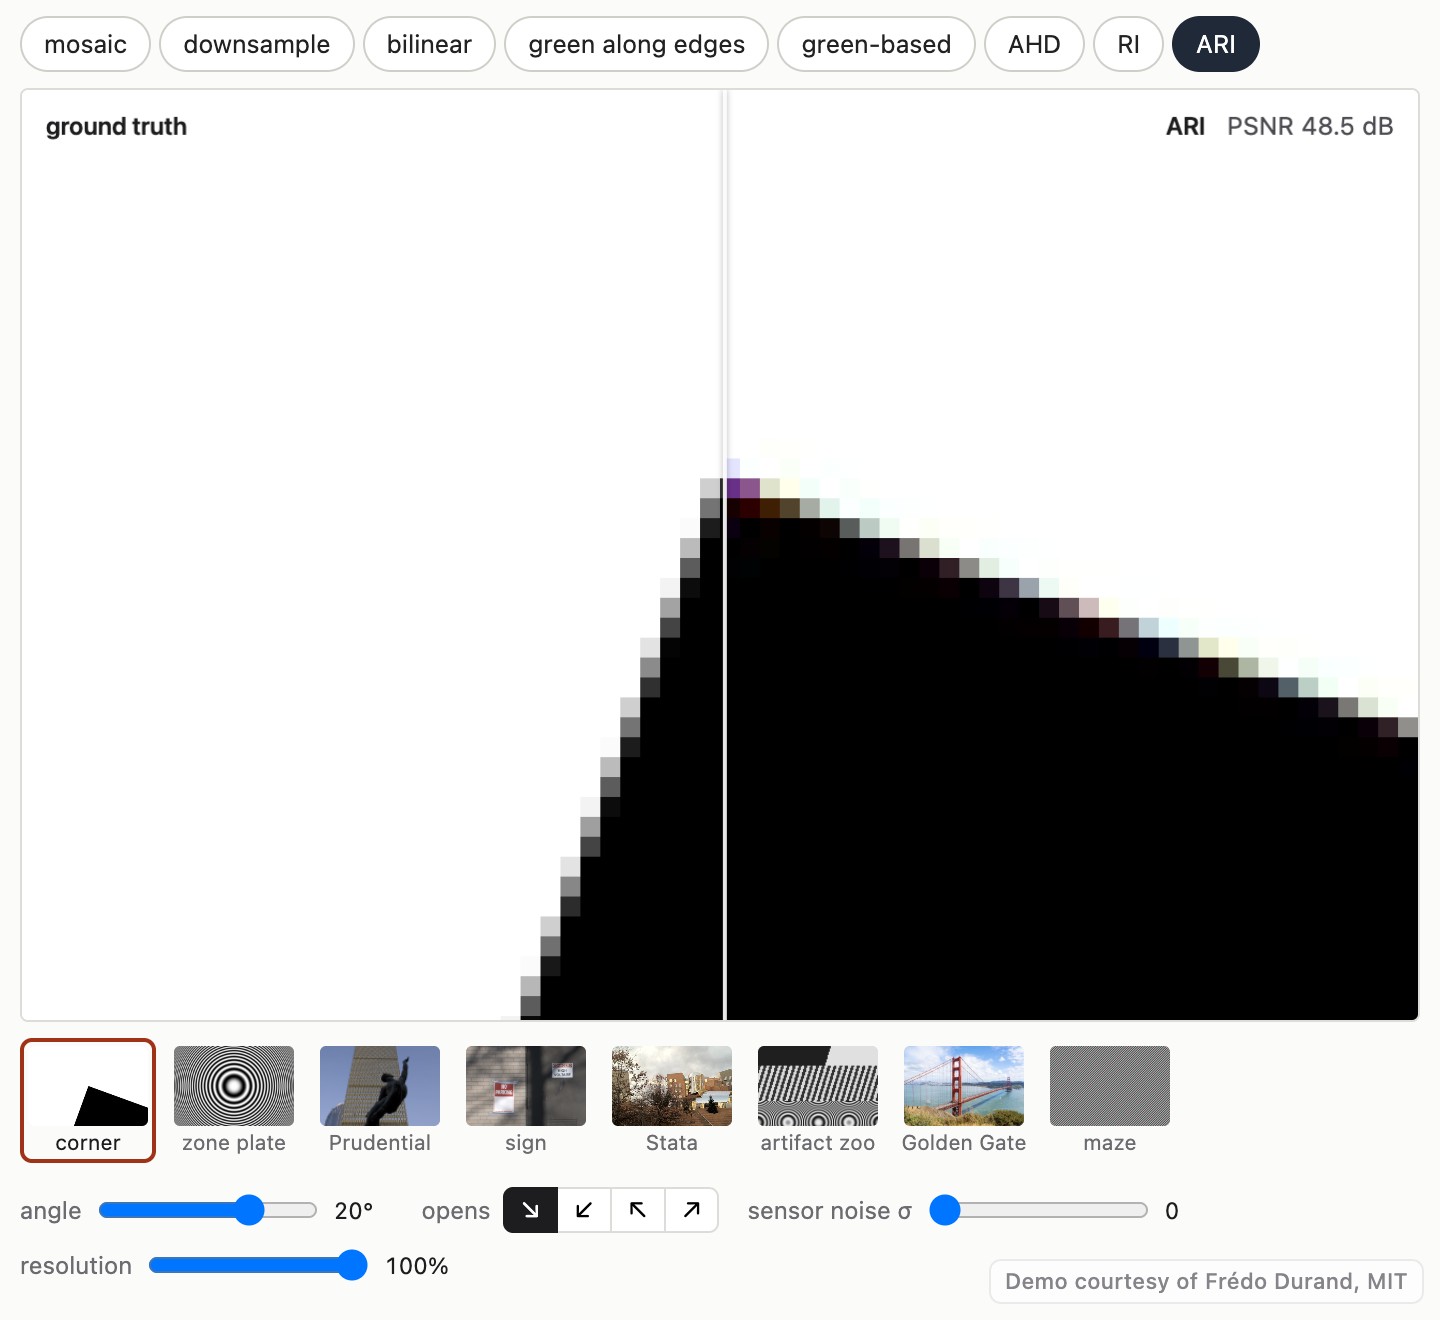This screenshot has height=1320, width=1440.
Task: Select green along edges method
Action: point(637,44)
